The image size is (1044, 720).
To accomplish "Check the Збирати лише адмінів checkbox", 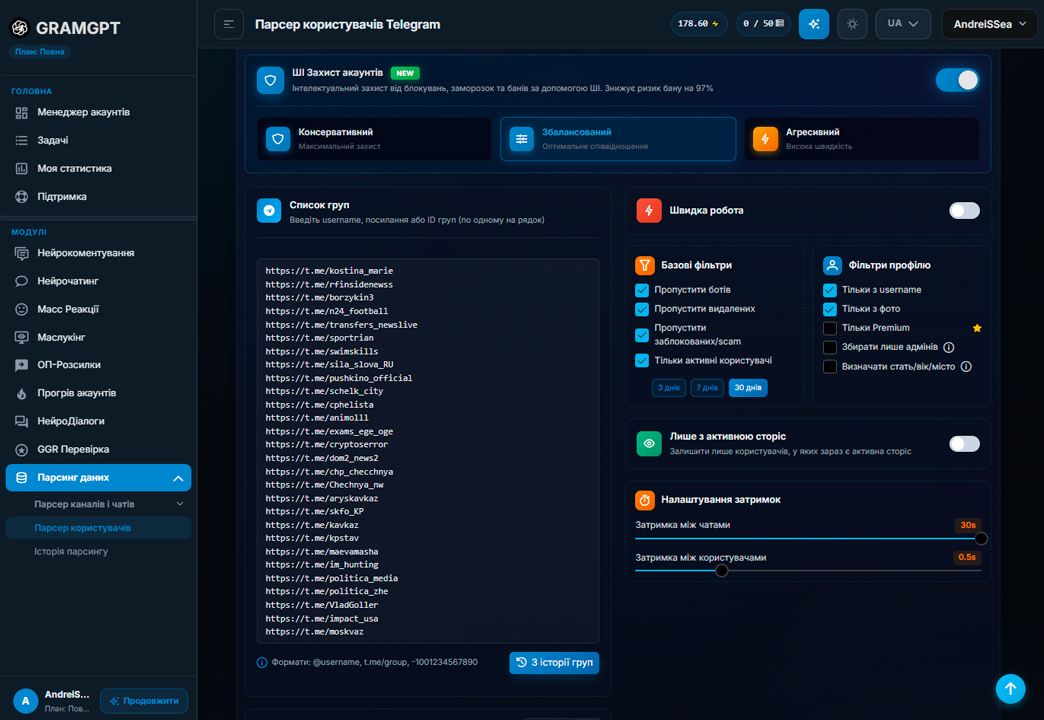I will [x=830, y=347].
